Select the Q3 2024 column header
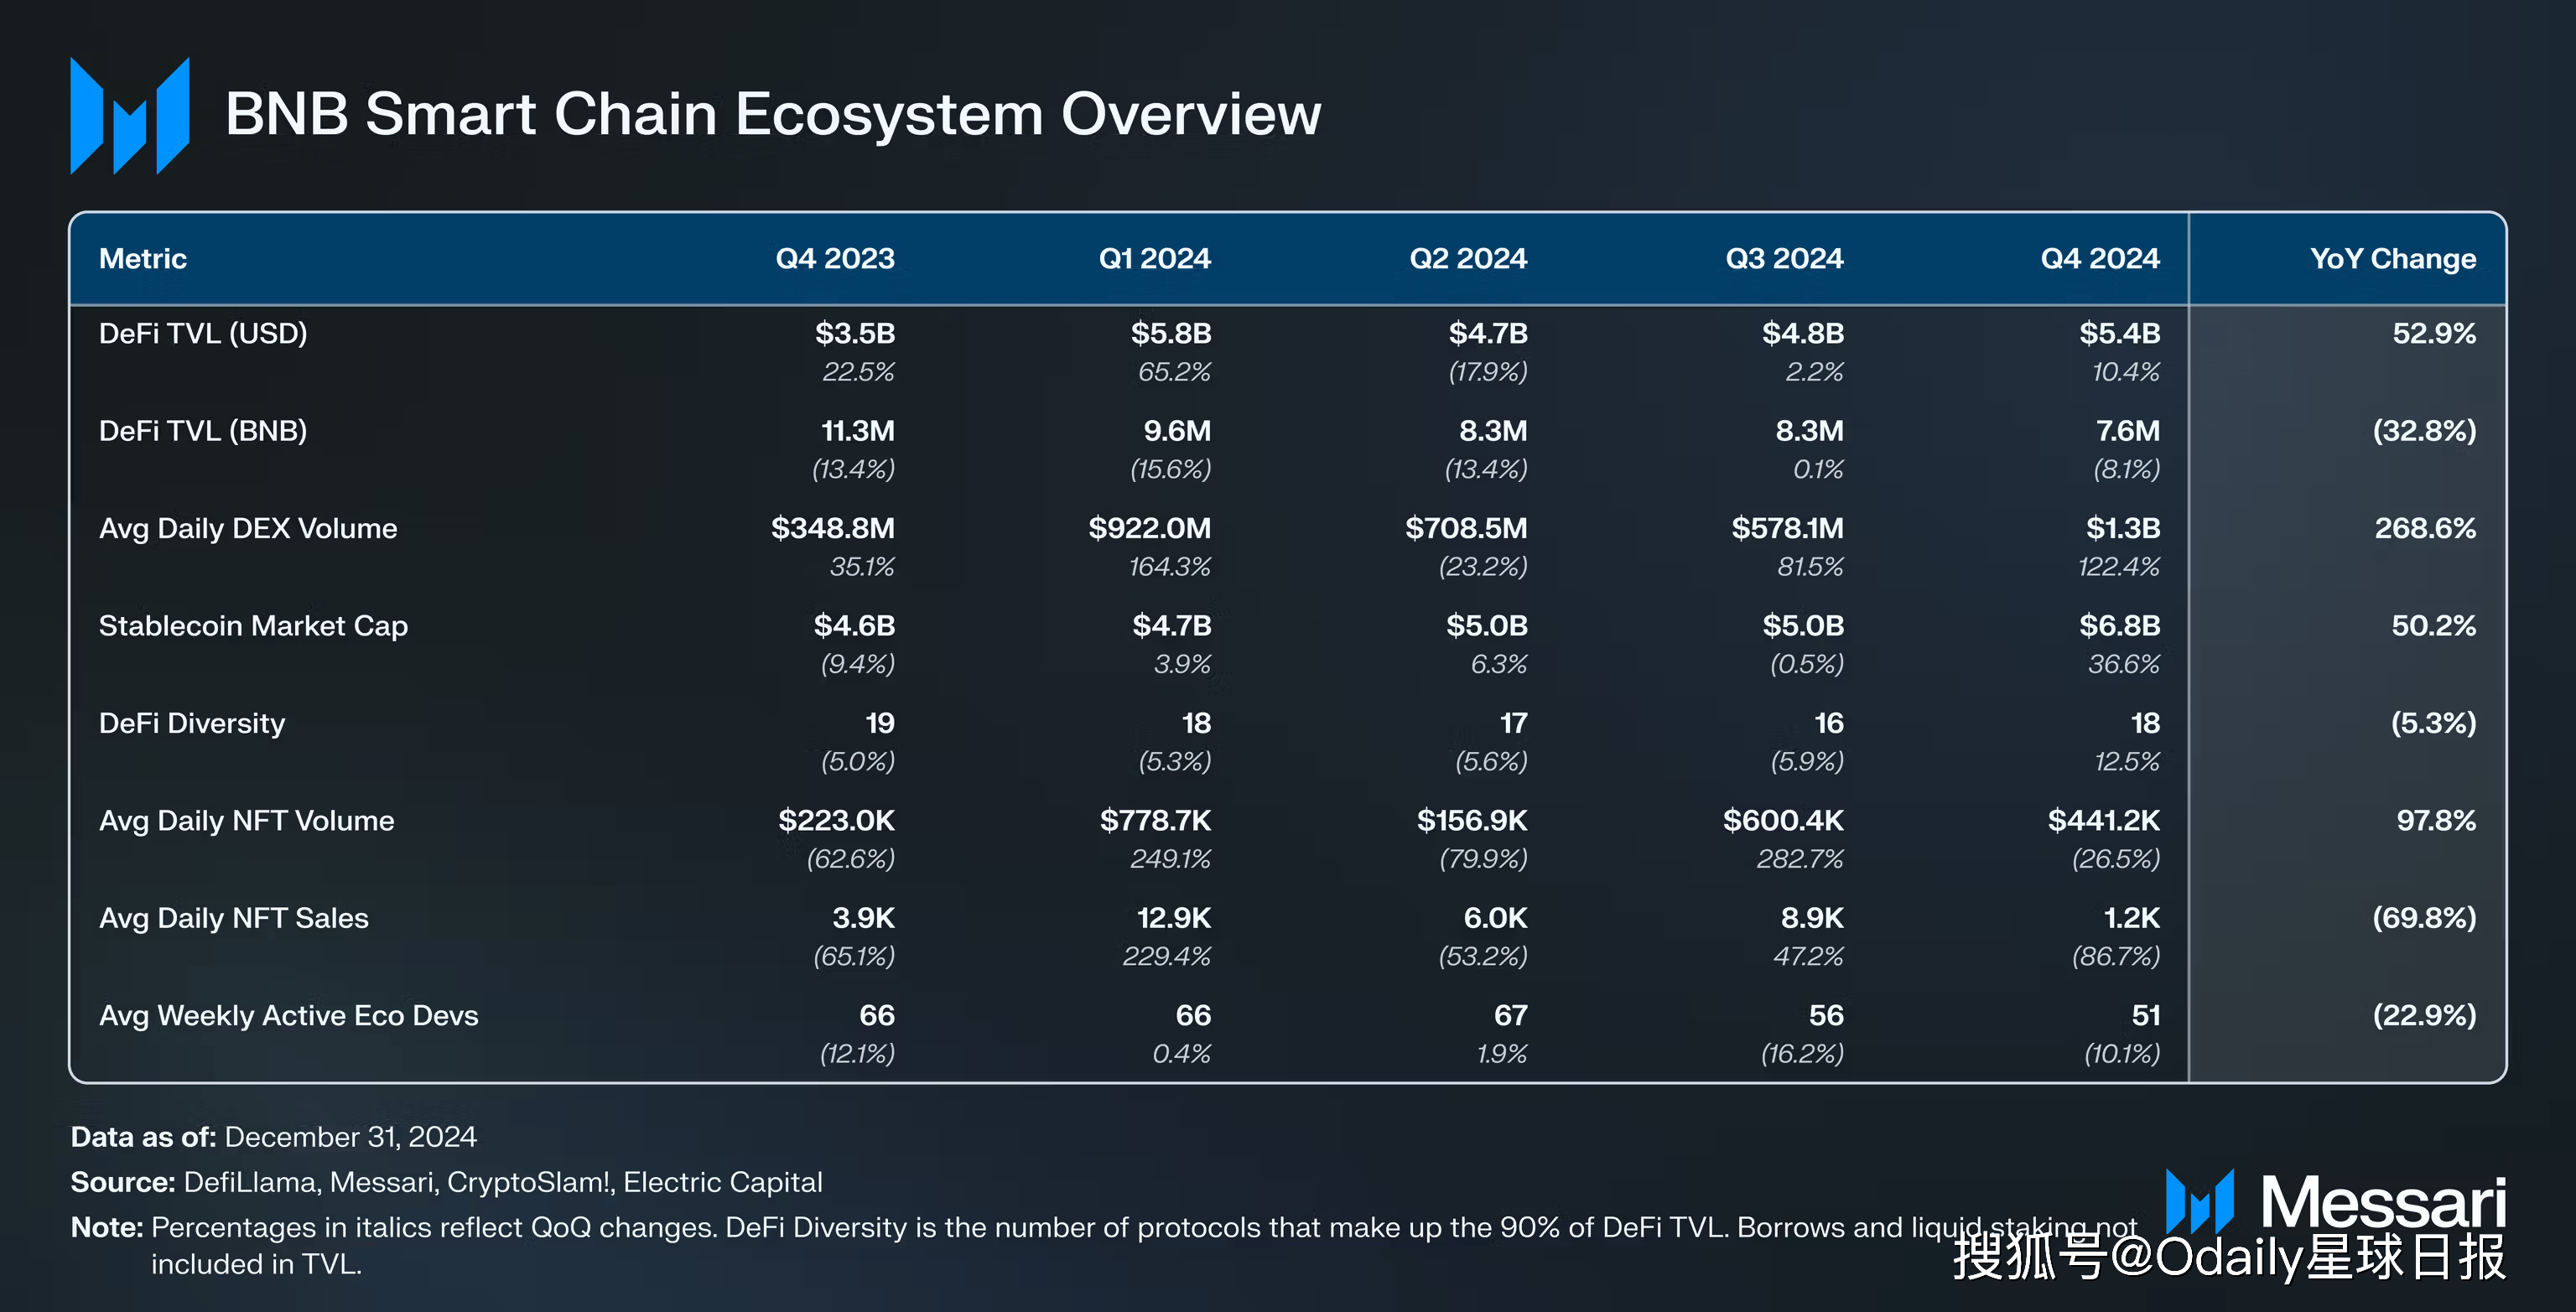Viewport: 2576px width, 1312px height. tap(1785, 259)
